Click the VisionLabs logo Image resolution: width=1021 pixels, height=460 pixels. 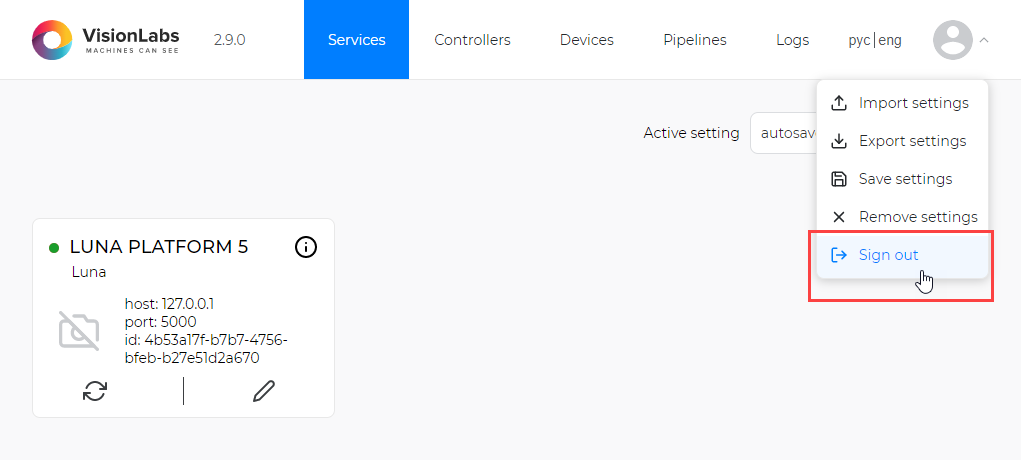click(105, 40)
